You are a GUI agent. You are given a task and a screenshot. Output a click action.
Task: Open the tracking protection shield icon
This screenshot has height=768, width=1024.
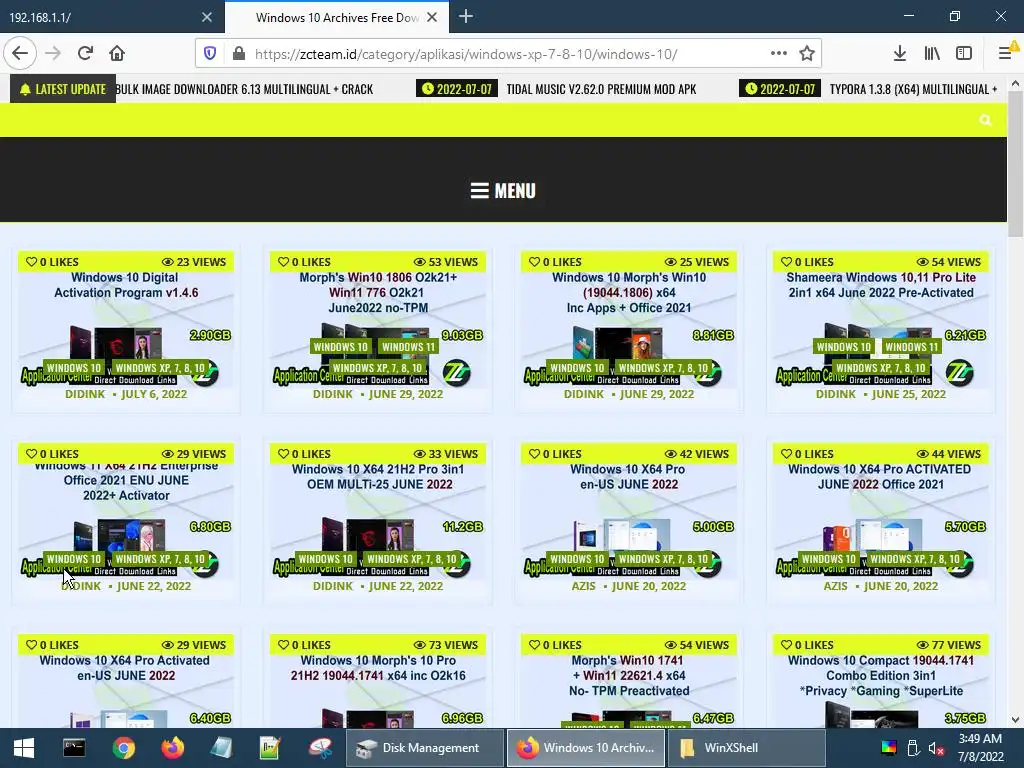210,54
